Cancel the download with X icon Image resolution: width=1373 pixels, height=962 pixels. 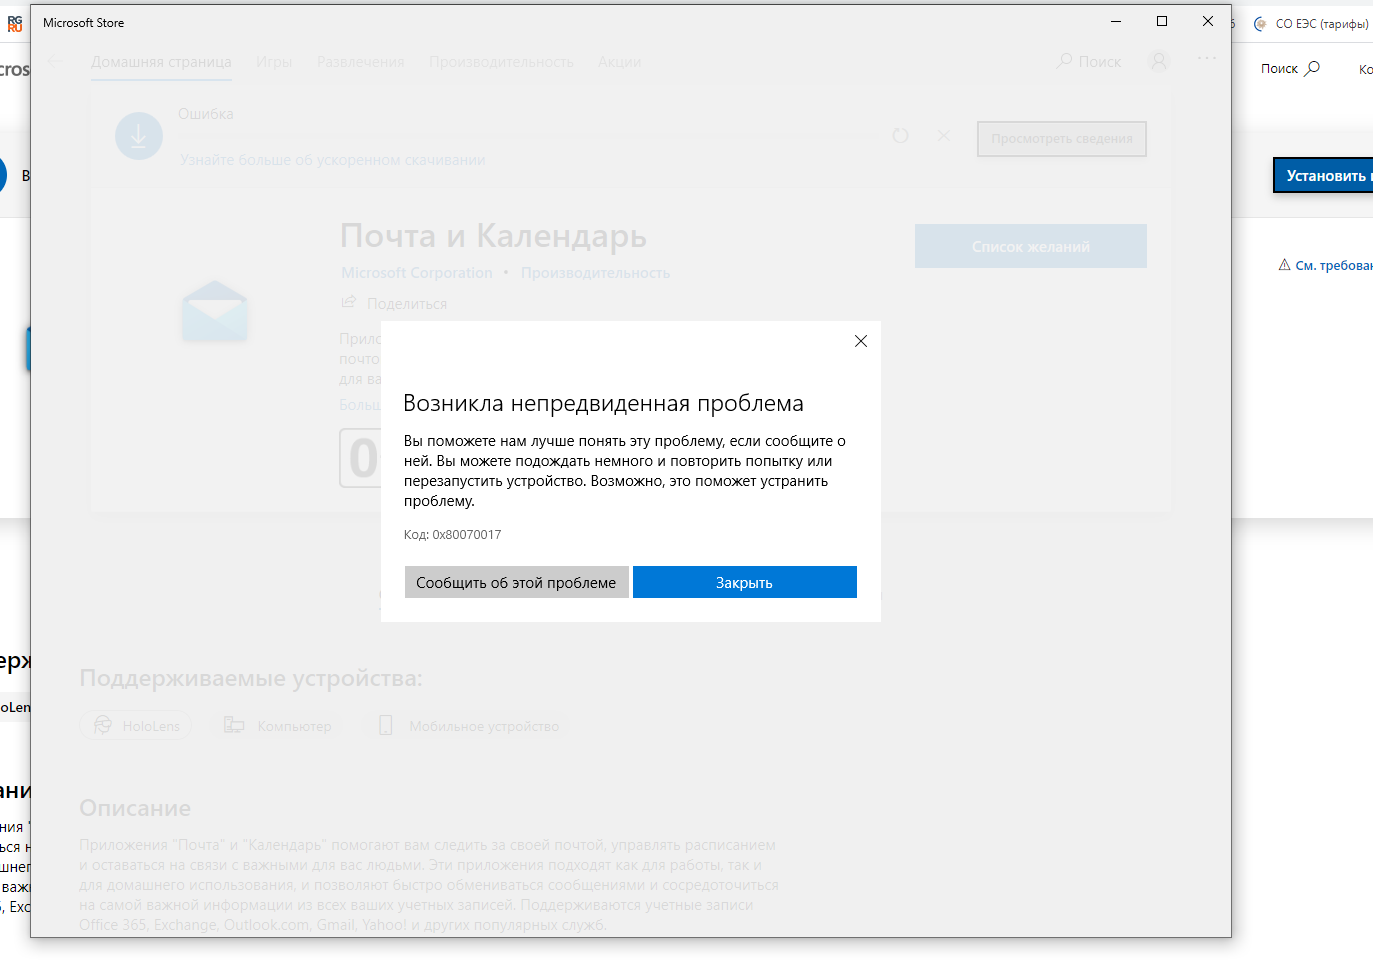click(x=943, y=135)
